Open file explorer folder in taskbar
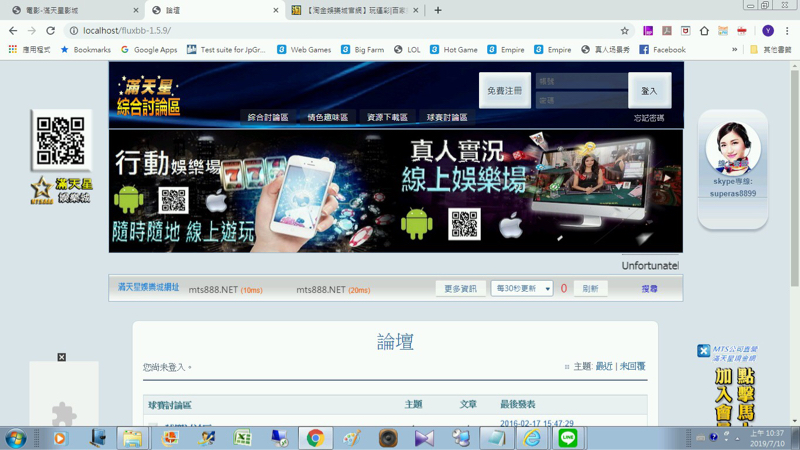 [132, 438]
